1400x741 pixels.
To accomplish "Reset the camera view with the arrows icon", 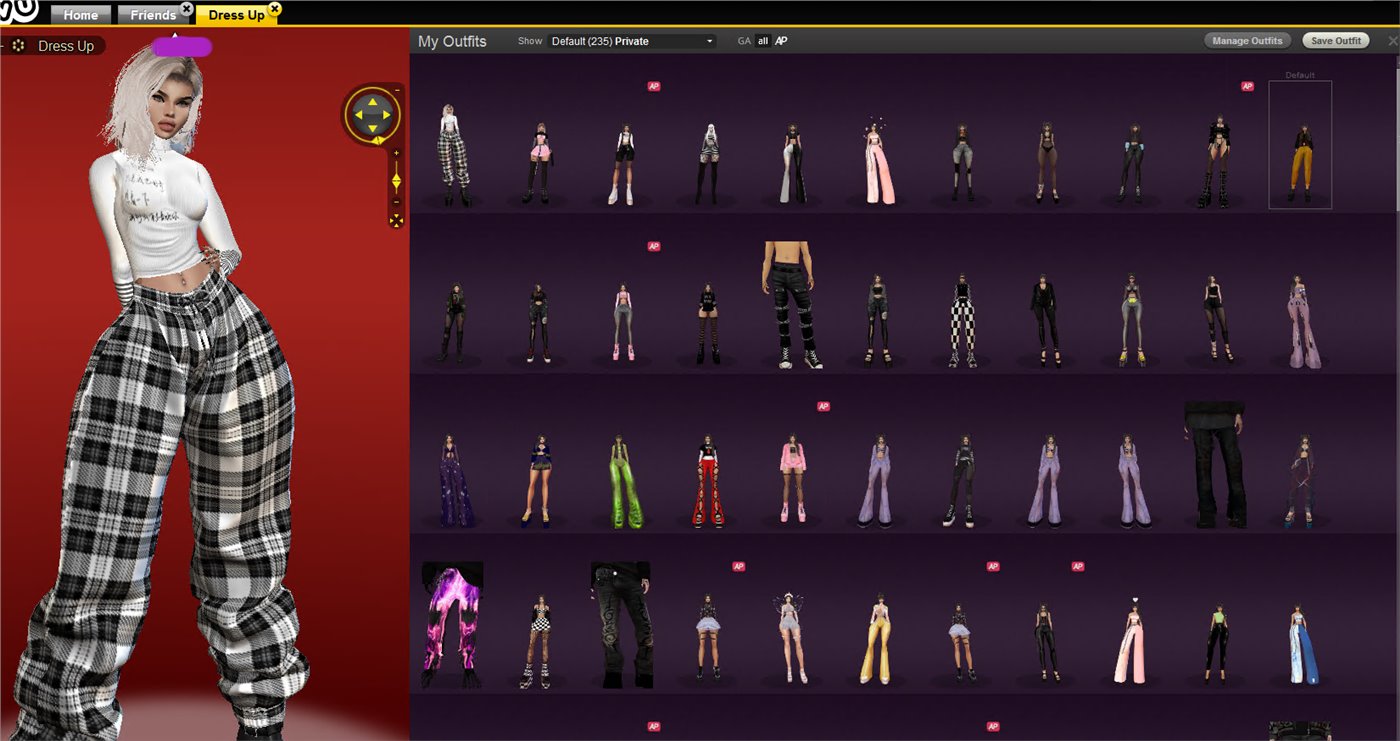I will (x=396, y=220).
